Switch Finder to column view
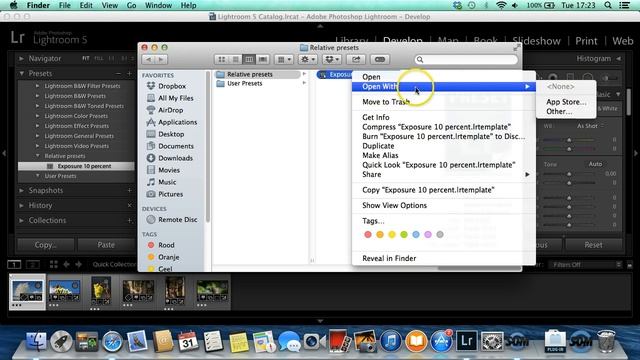Viewport: 640px width, 360px height. (249, 60)
